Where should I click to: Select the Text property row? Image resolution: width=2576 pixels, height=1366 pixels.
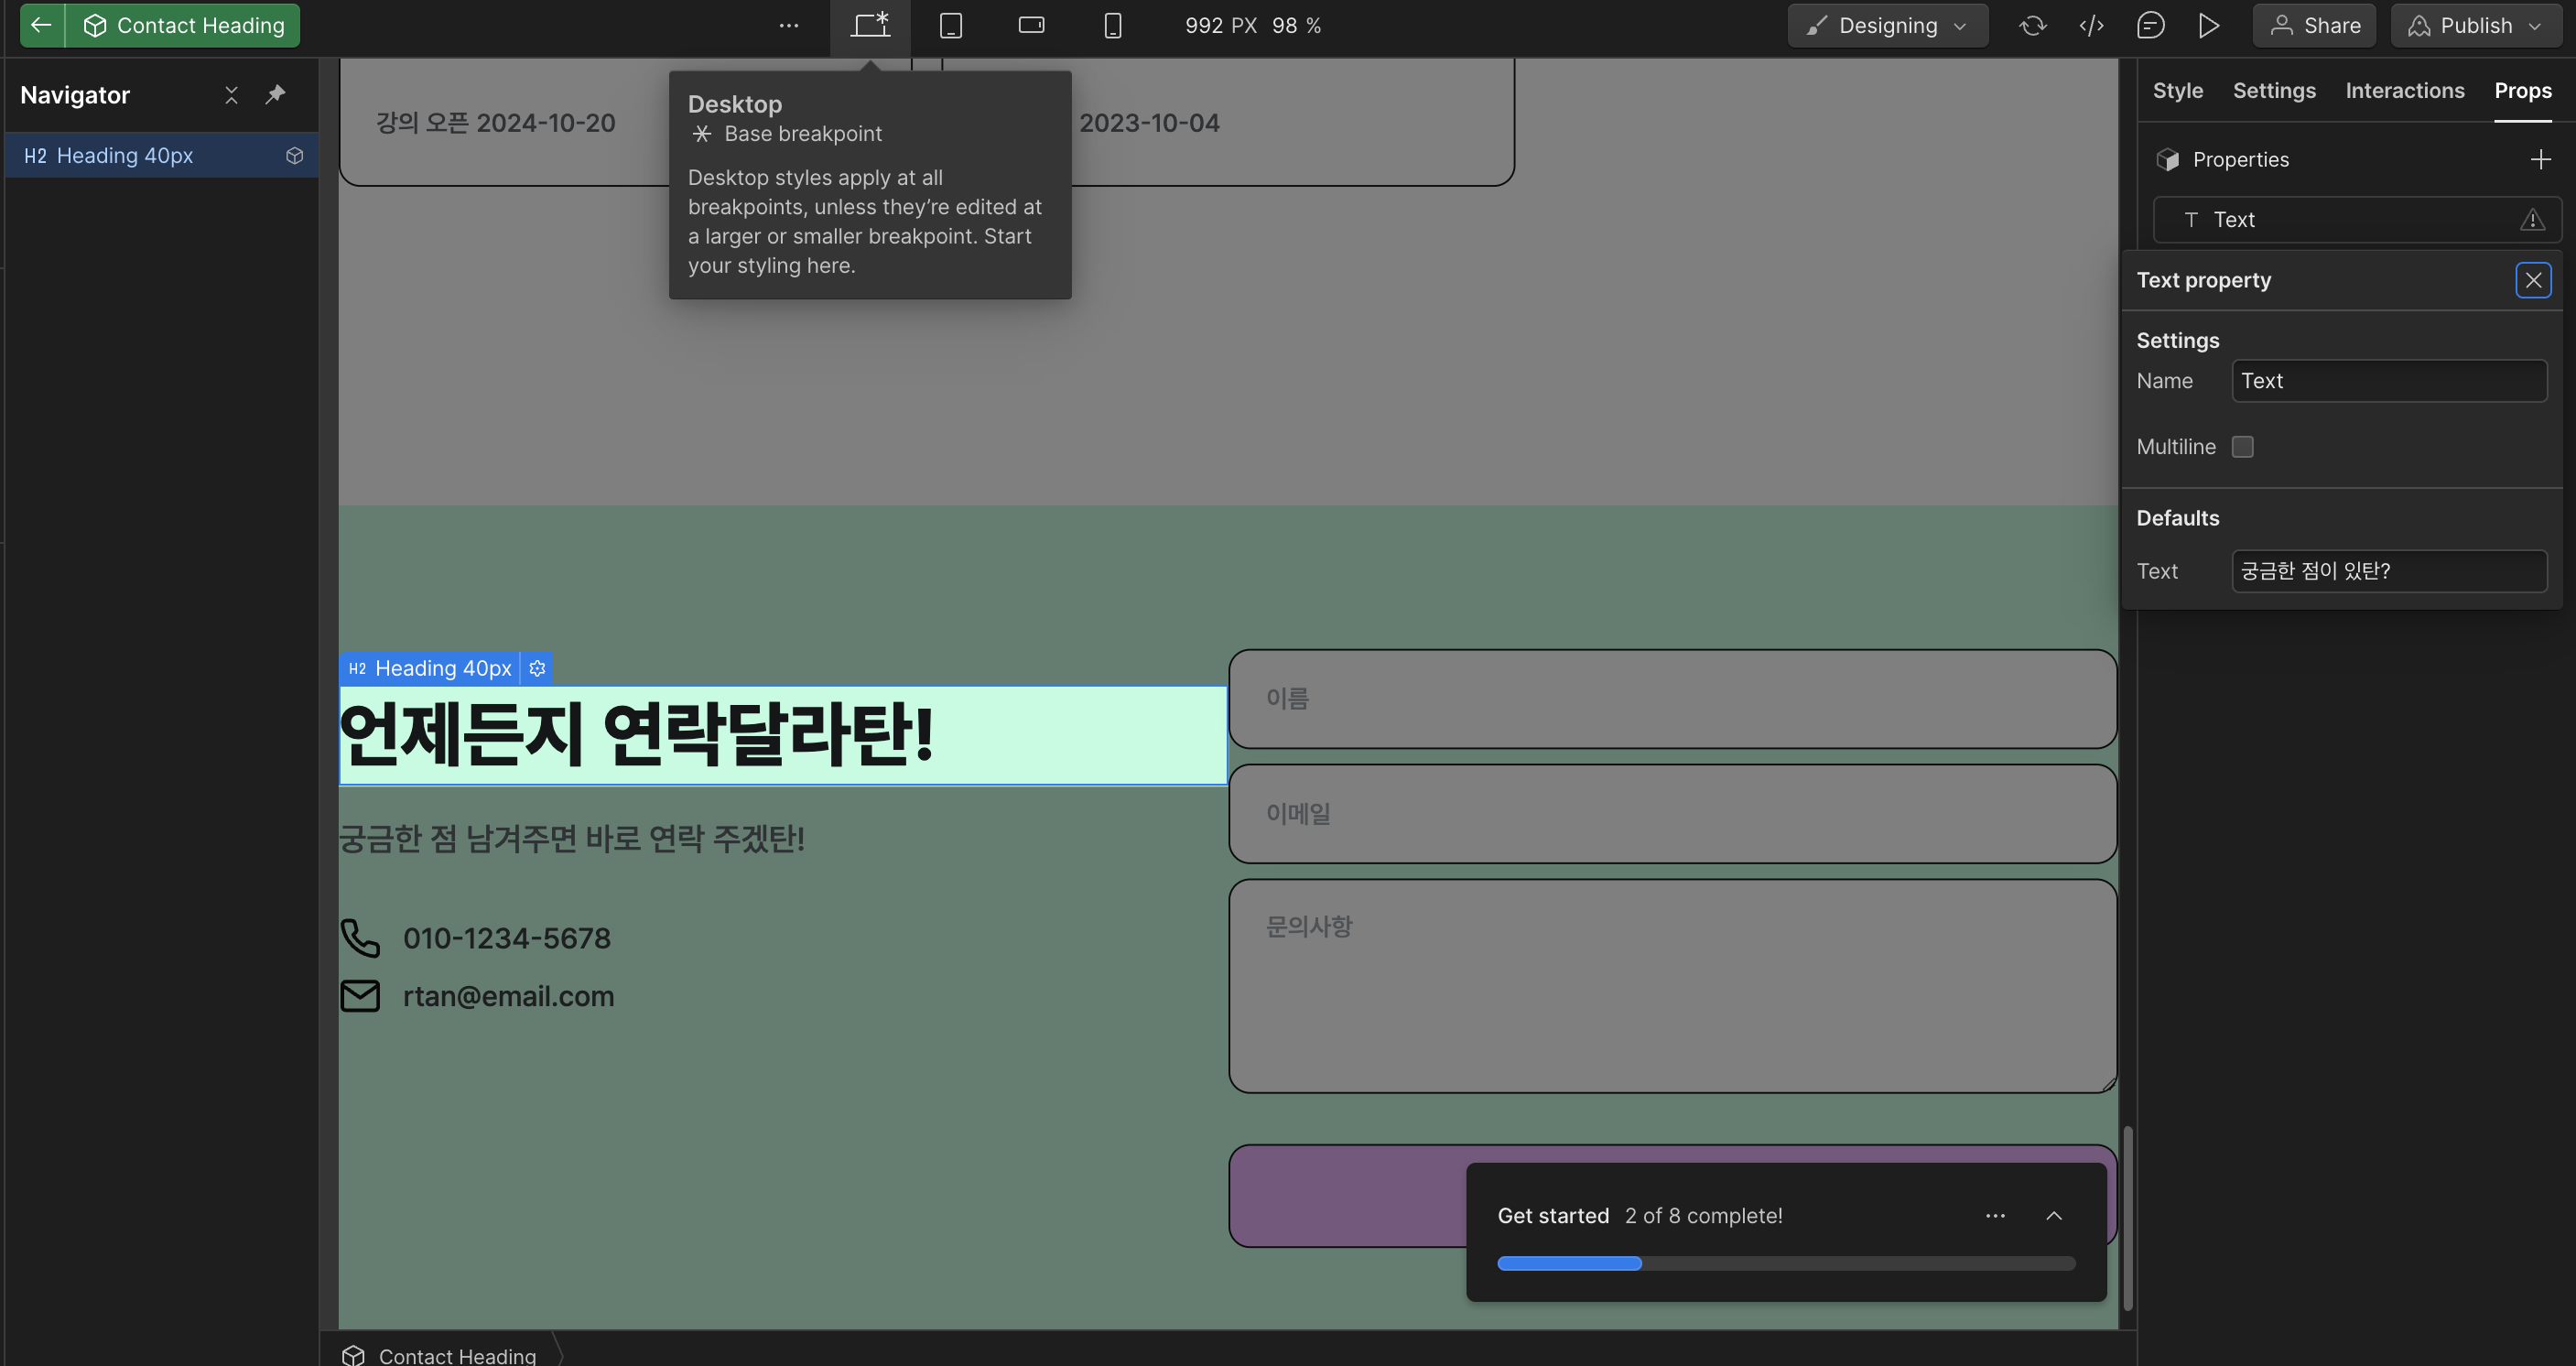coord(2356,220)
